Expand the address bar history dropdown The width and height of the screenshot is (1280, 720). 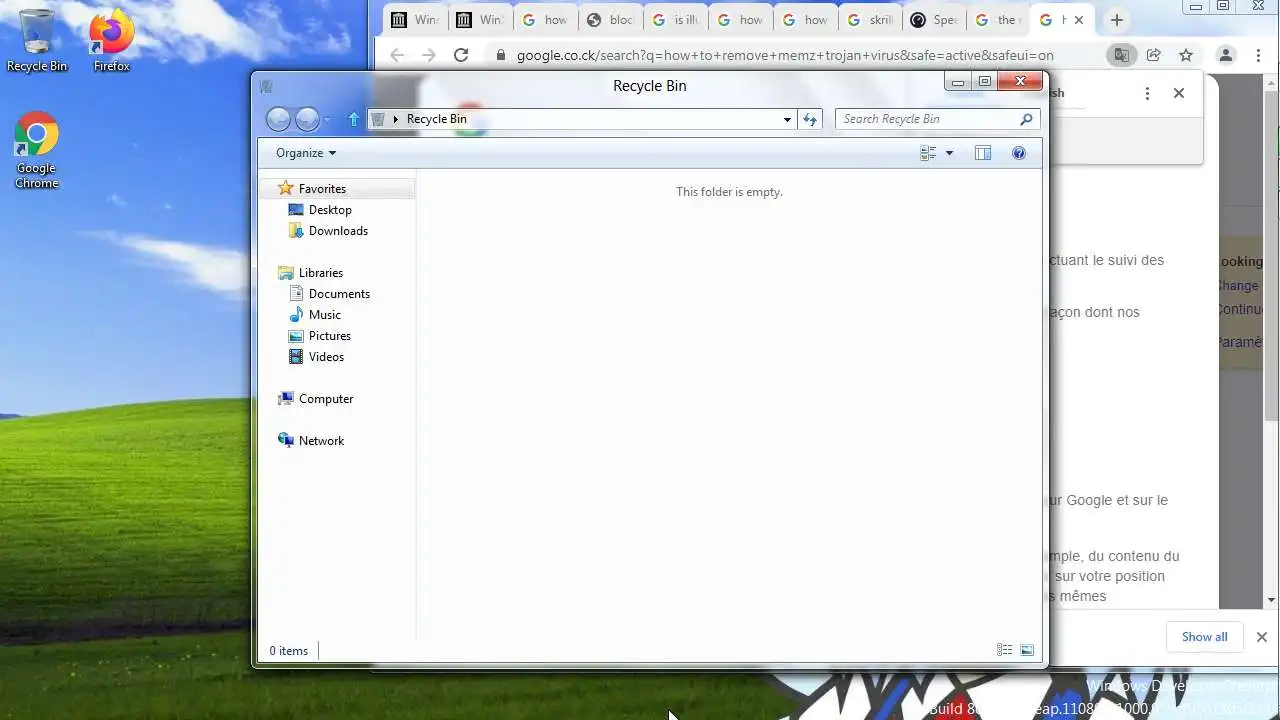coord(787,119)
